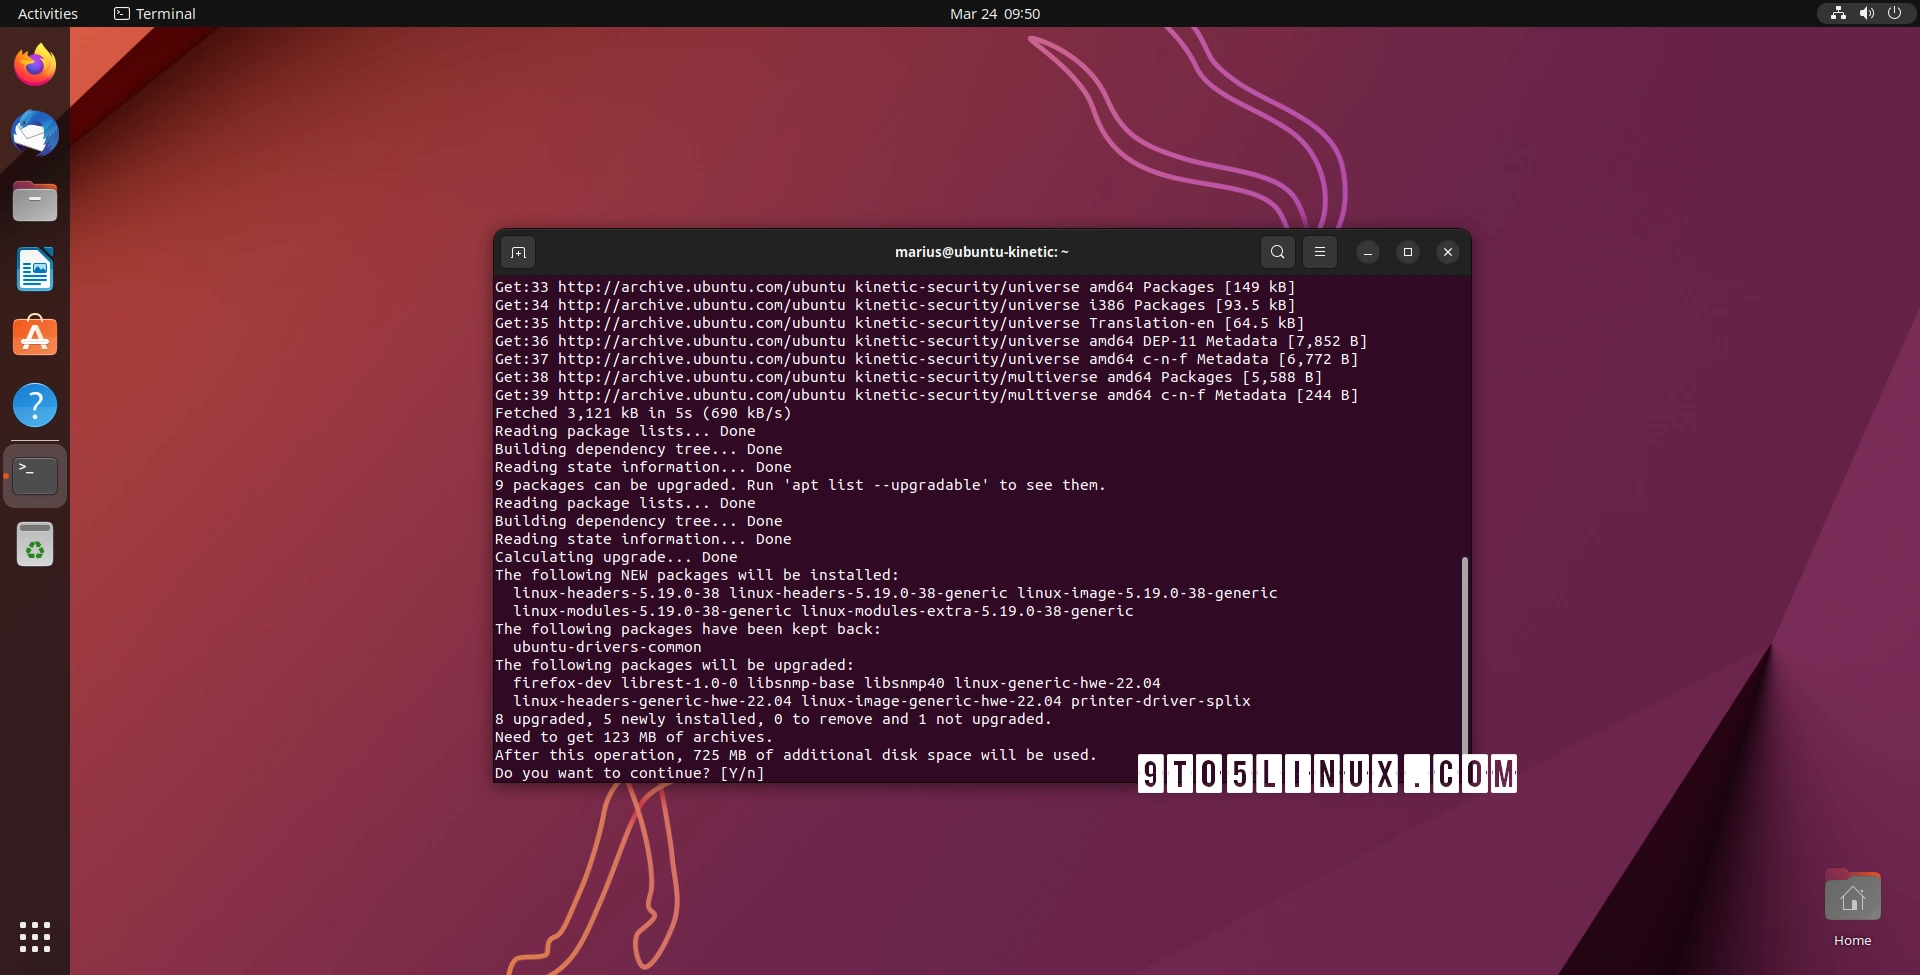1920x975 pixels.
Task: Open Thunderbird from the dock
Action: coord(35,133)
